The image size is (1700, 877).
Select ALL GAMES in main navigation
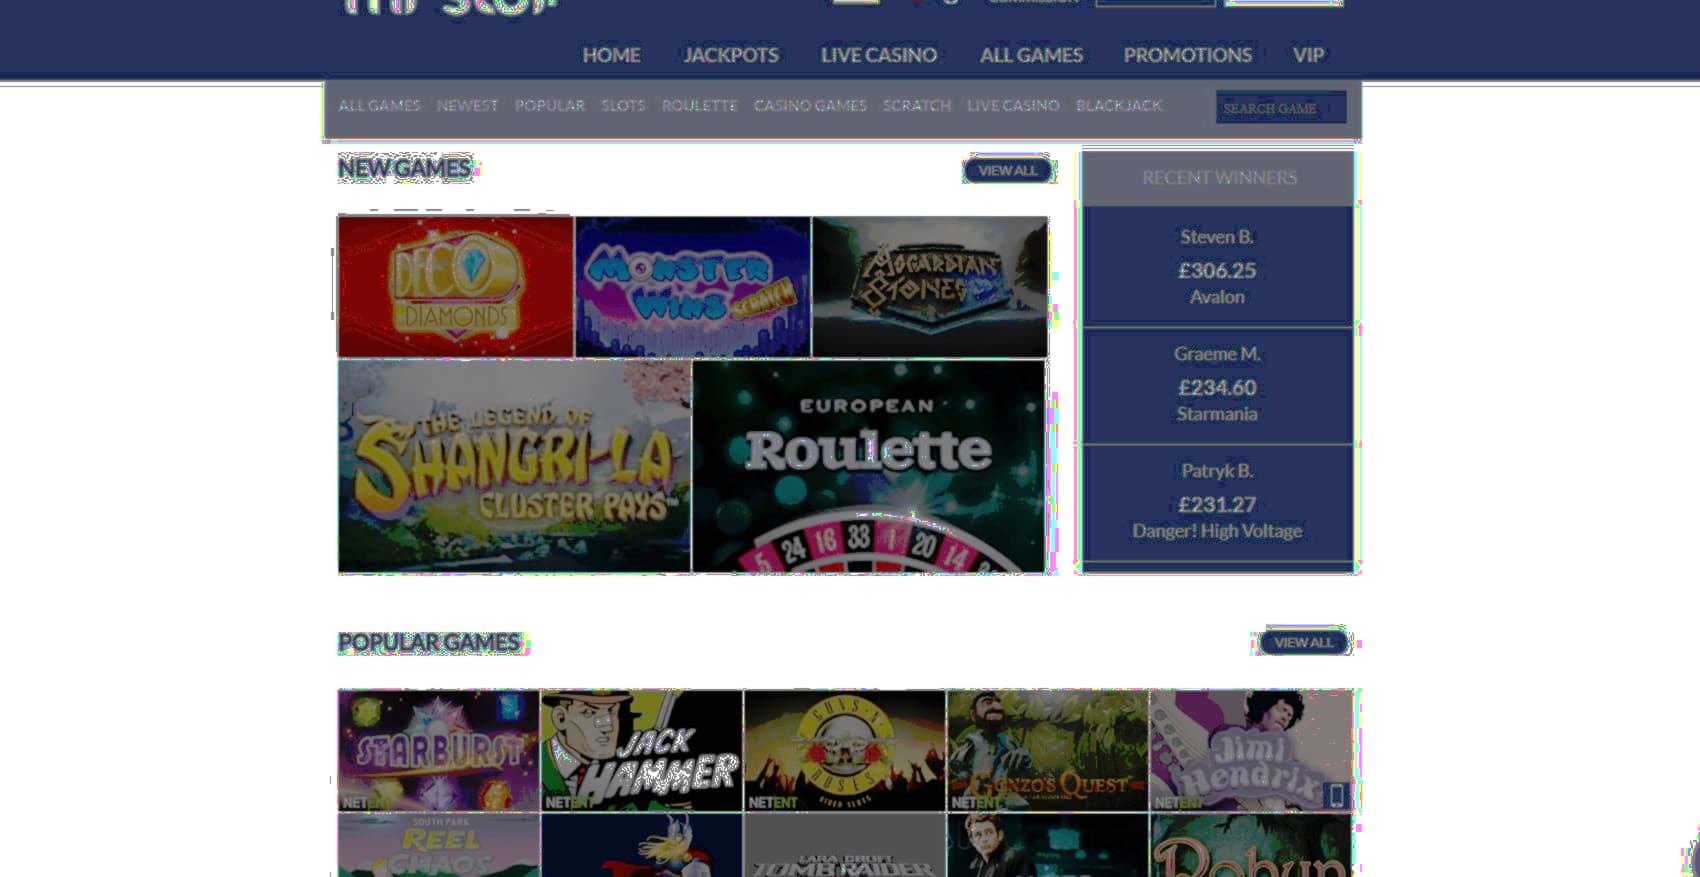click(x=1031, y=55)
